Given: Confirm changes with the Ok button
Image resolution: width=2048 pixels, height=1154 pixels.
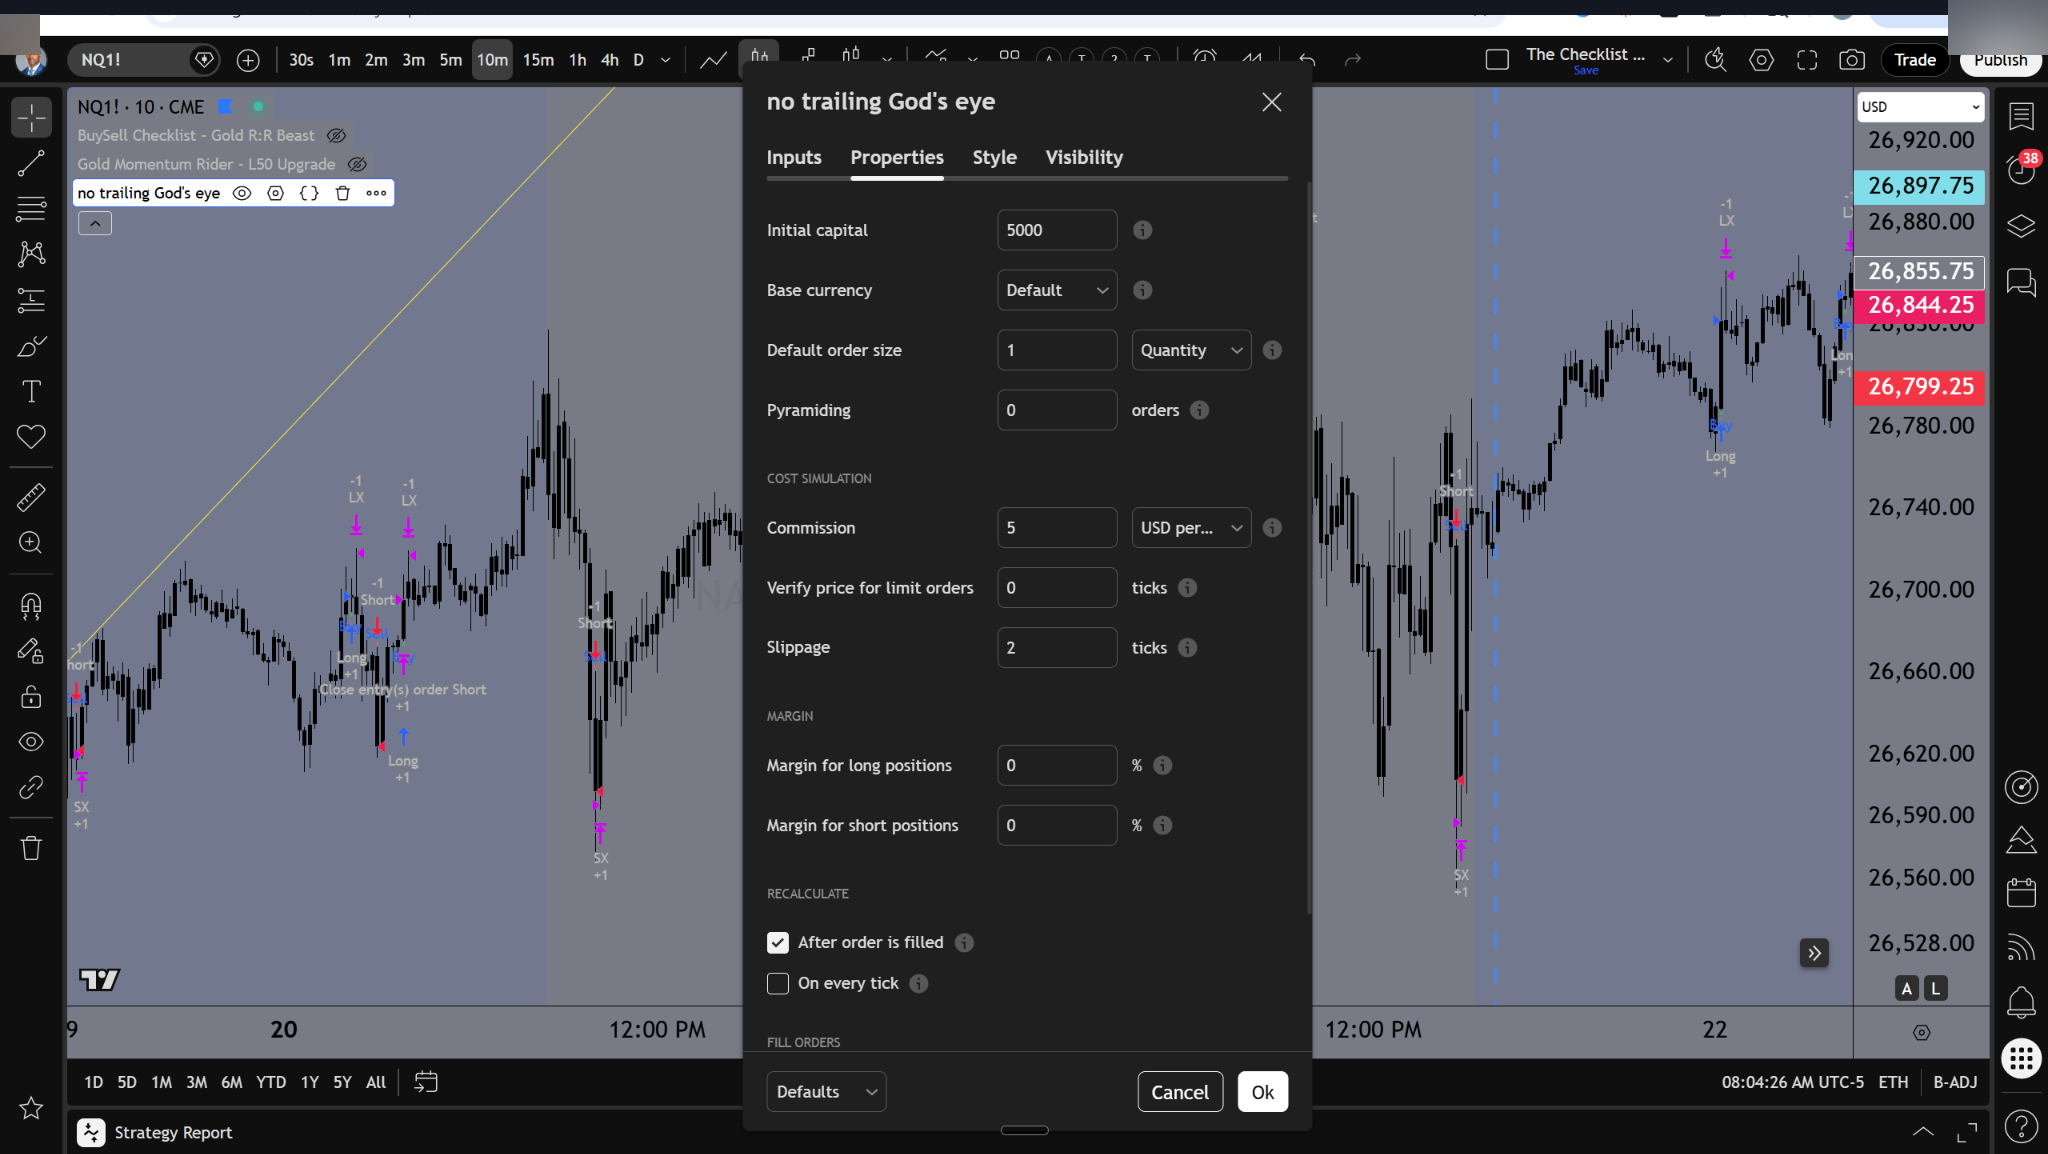Looking at the screenshot, I should point(1262,1091).
